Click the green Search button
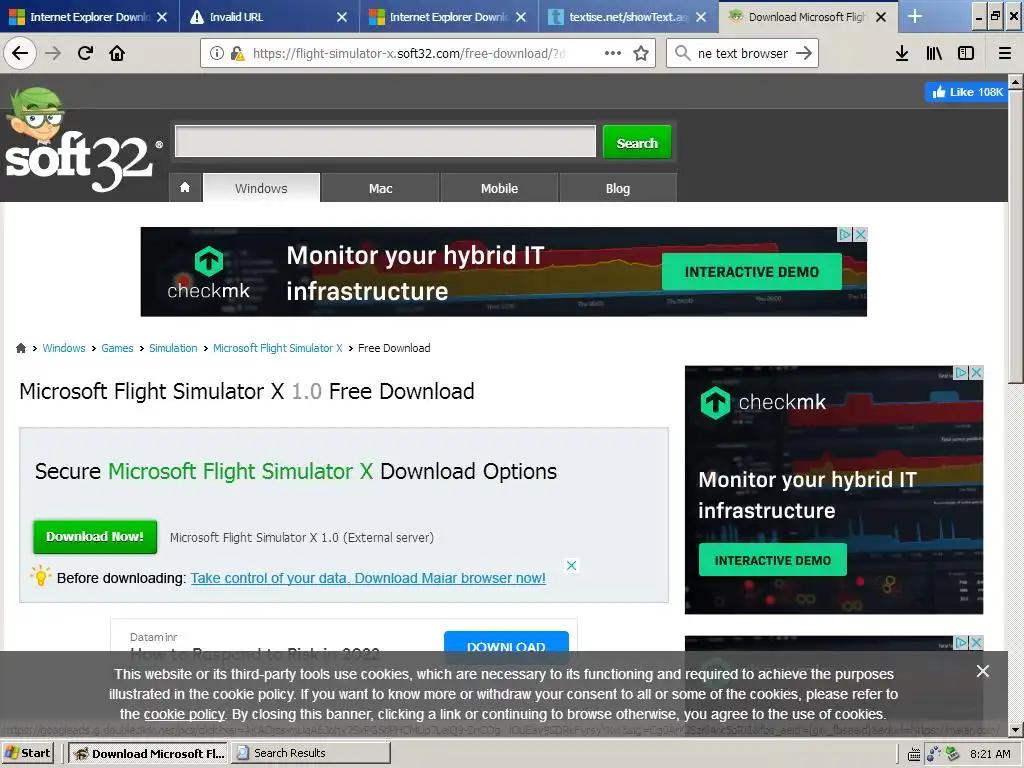Viewport: 1024px width, 768px height. point(637,142)
